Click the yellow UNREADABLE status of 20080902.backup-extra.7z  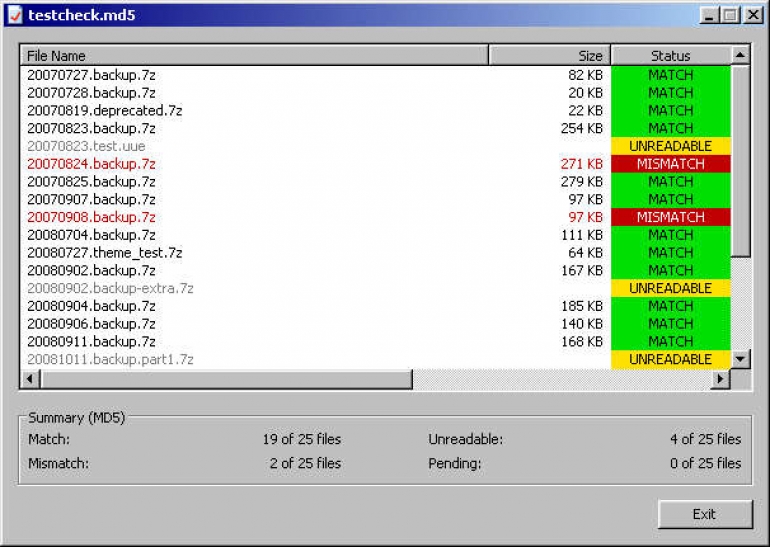point(670,288)
